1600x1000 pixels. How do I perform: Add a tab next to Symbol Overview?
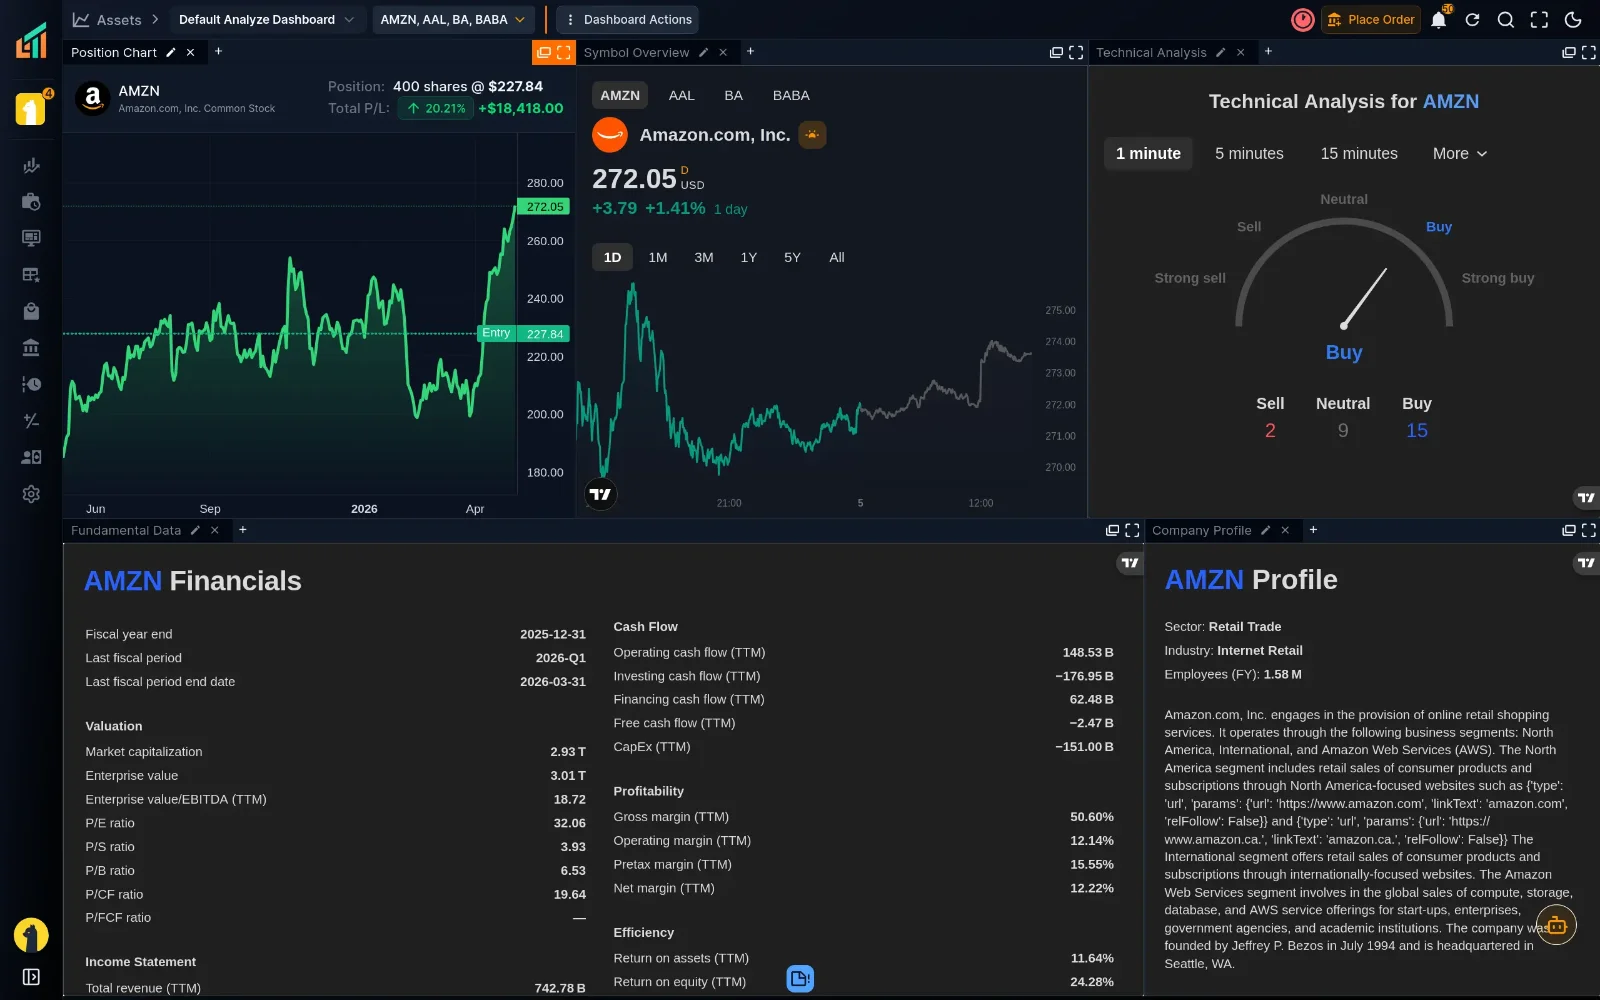click(750, 51)
